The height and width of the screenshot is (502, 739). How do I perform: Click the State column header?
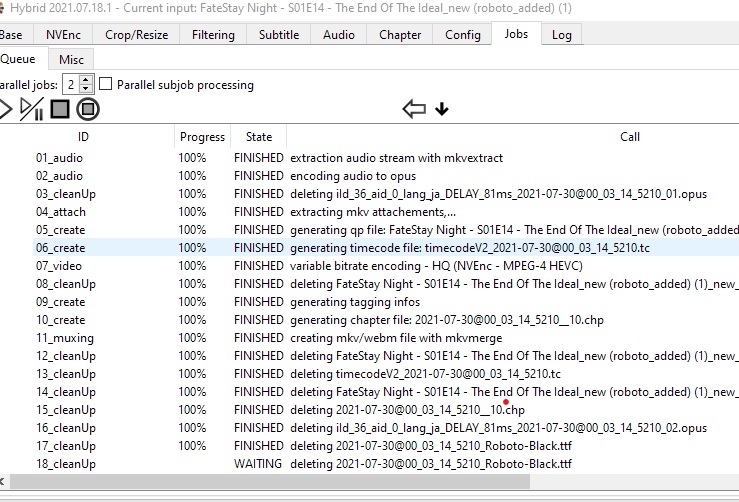pos(258,137)
